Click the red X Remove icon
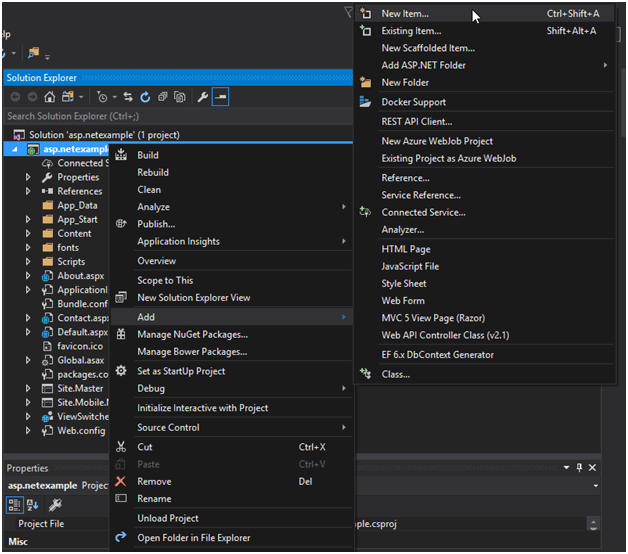This screenshot has width=628, height=554. [121, 481]
